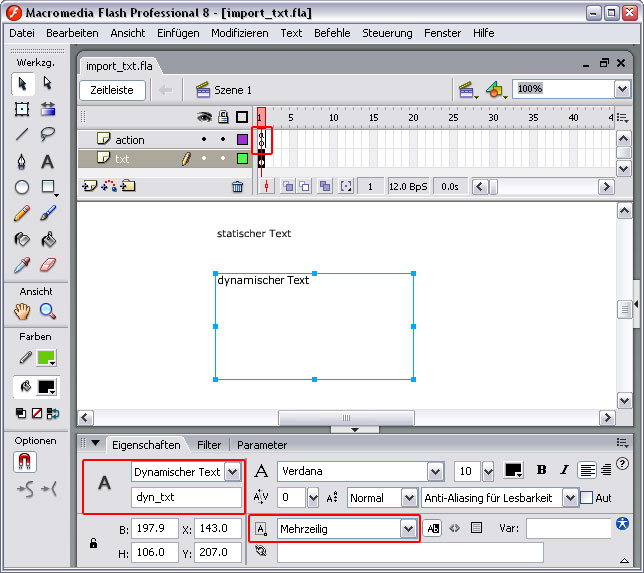Open the Modifizieren menu
Screen dimensions: 644x573
click(x=240, y=33)
